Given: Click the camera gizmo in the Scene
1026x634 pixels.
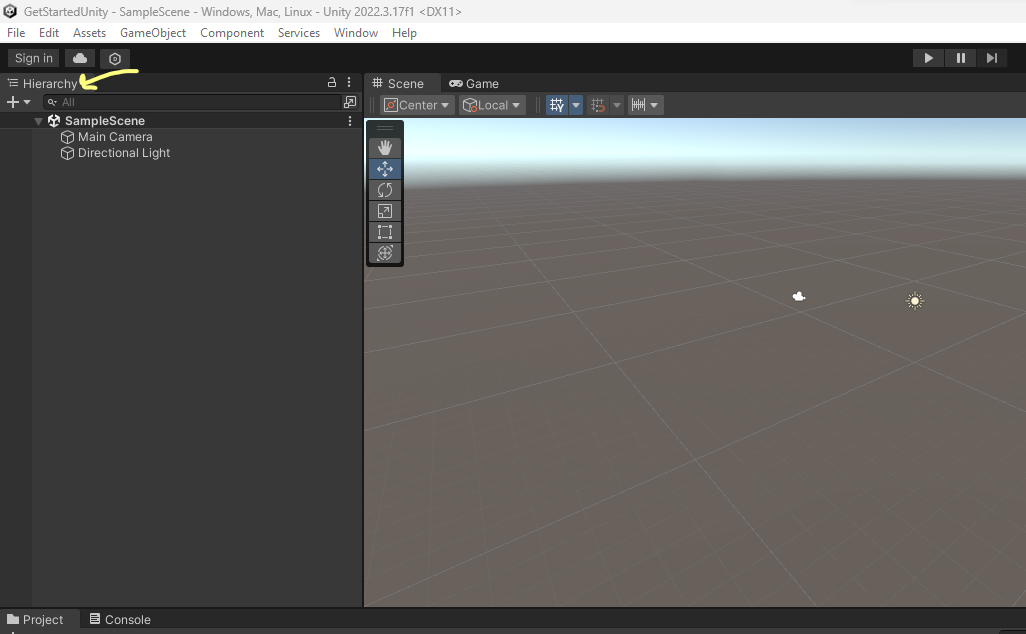Looking at the screenshot, I should click(x=798, y=296).
